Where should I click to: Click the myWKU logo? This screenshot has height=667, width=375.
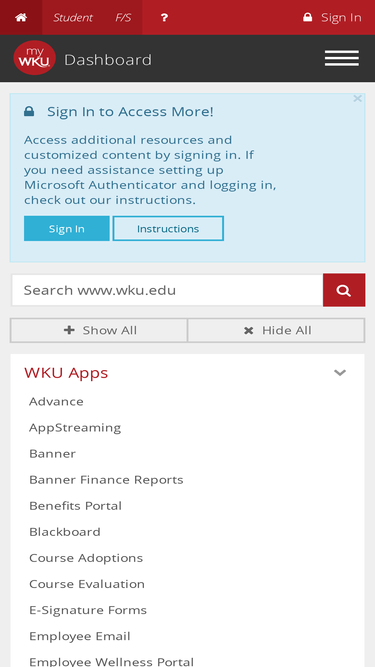point(34,58)
